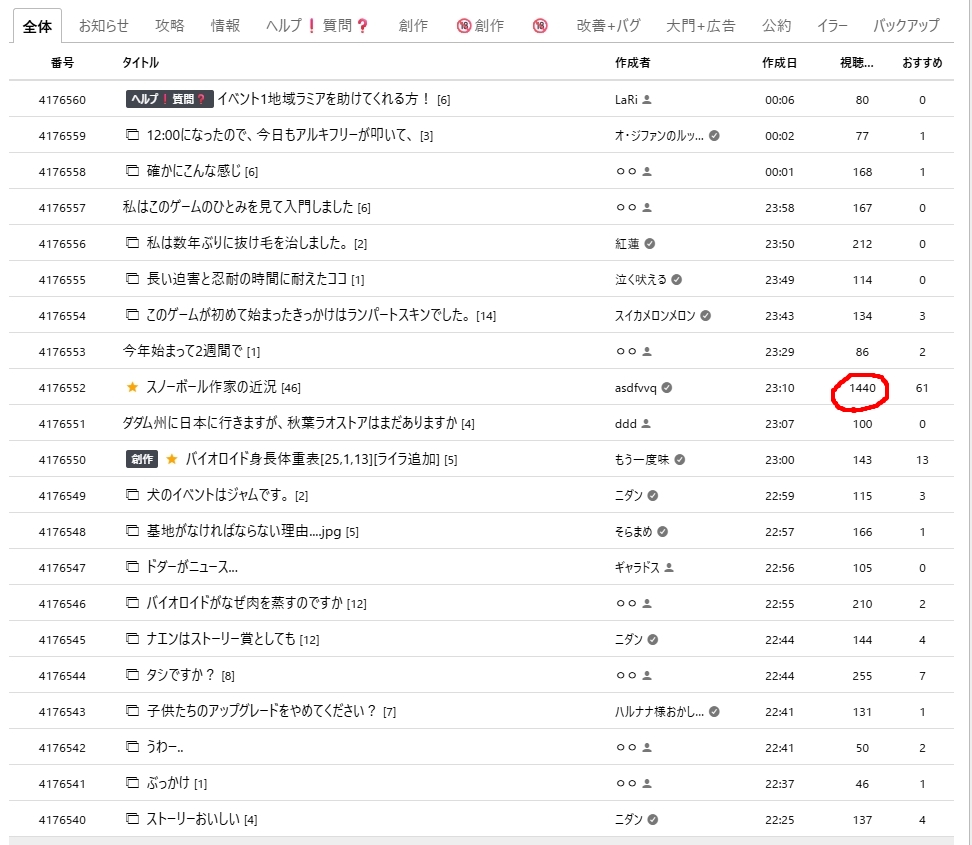Click the 作成日 column header
This screenshot has width=972, height=845.
(x=779, y=62)
